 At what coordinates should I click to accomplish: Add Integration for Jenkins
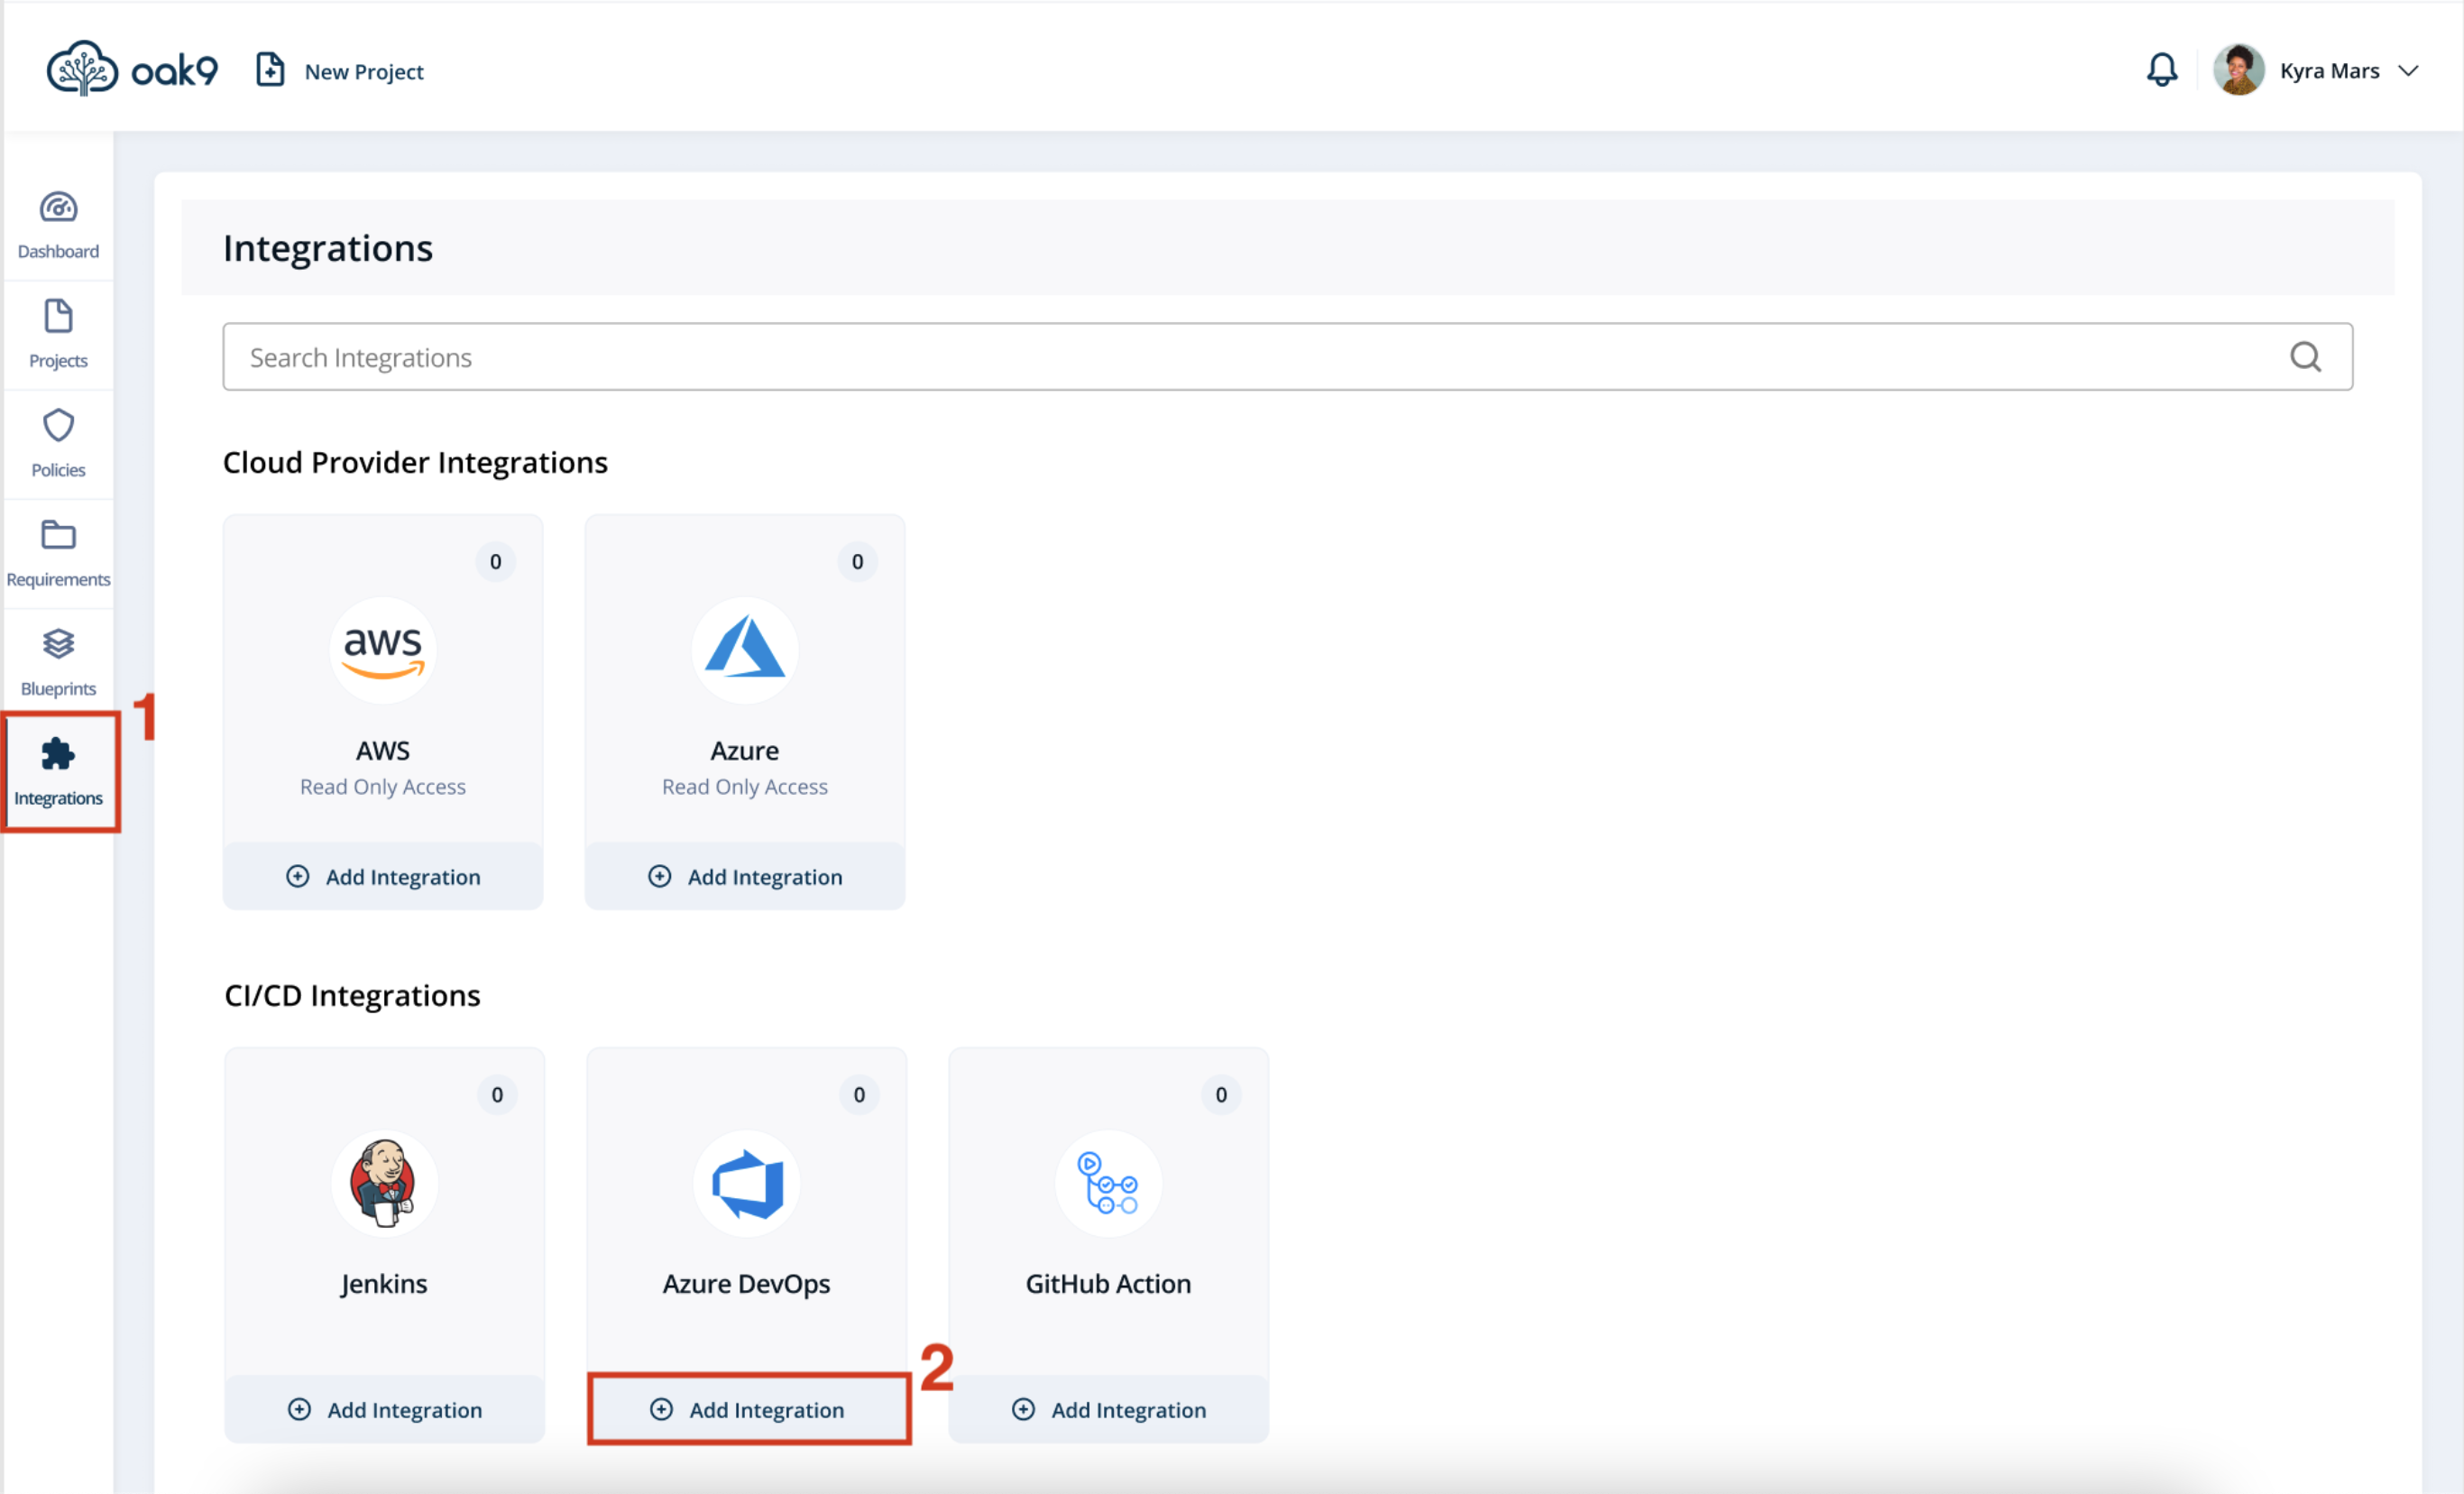(385, 1409)
